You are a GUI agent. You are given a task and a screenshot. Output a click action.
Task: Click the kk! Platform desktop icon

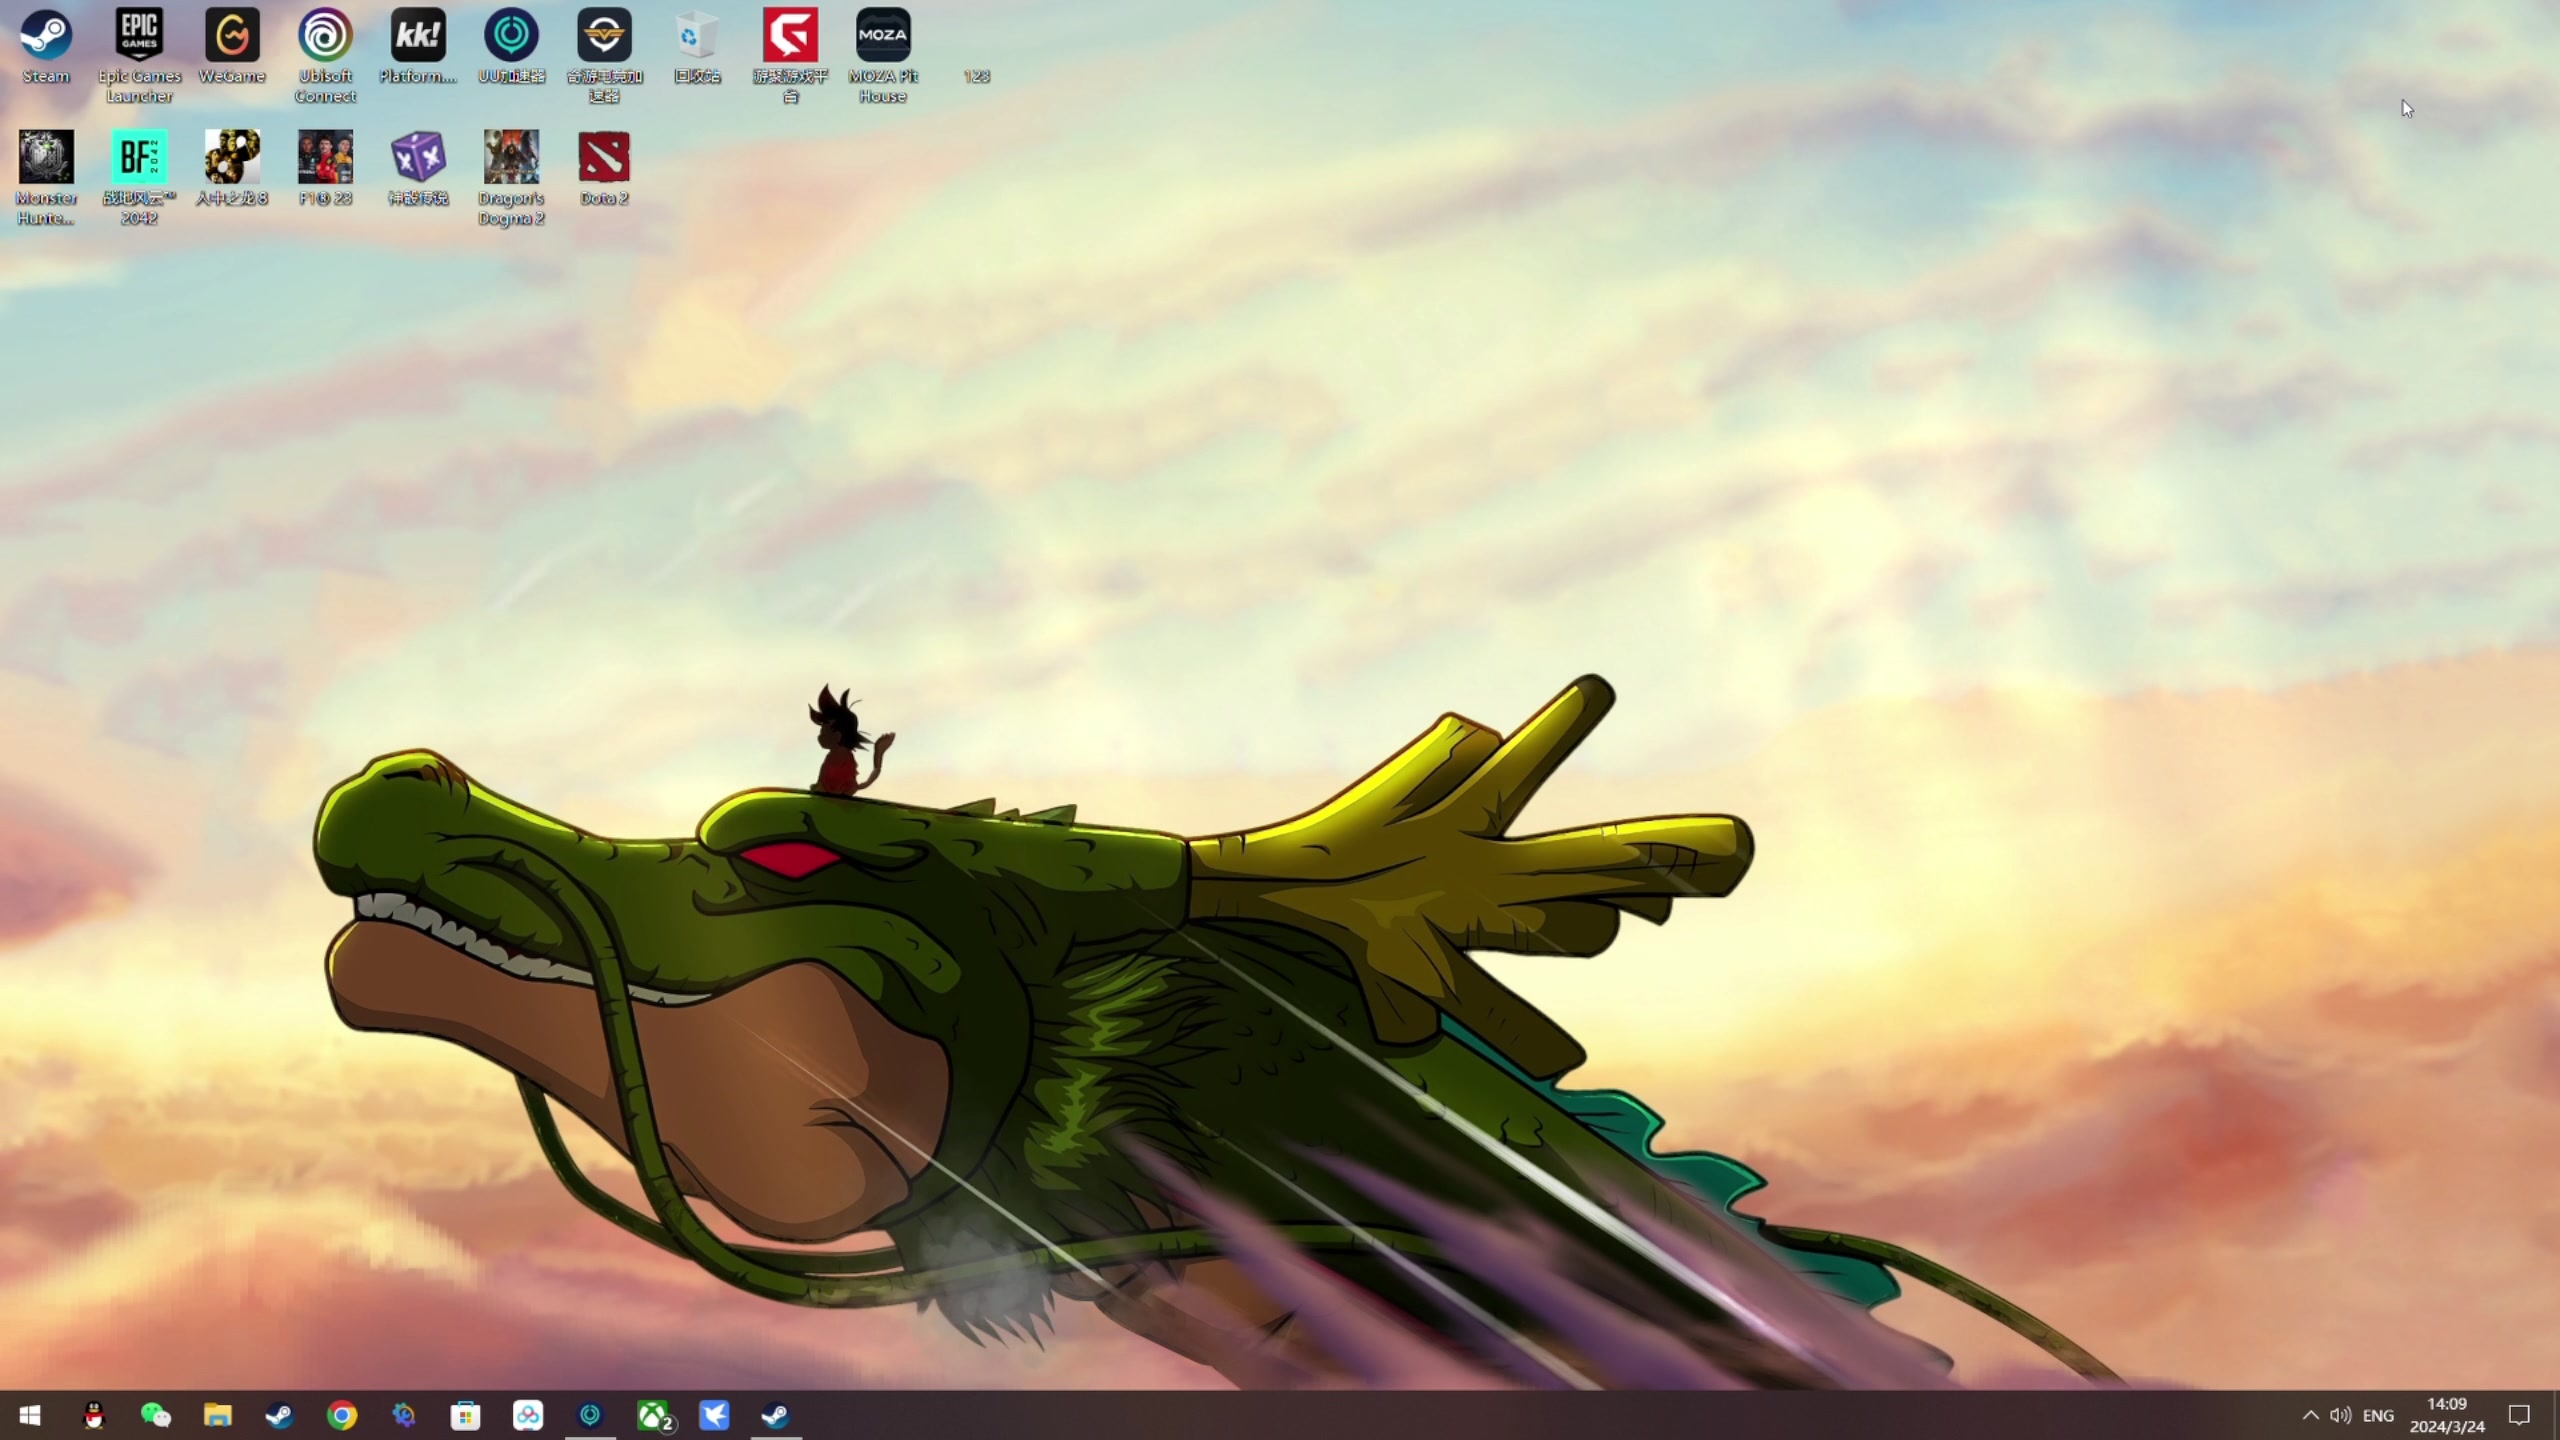tap(418, 36)
